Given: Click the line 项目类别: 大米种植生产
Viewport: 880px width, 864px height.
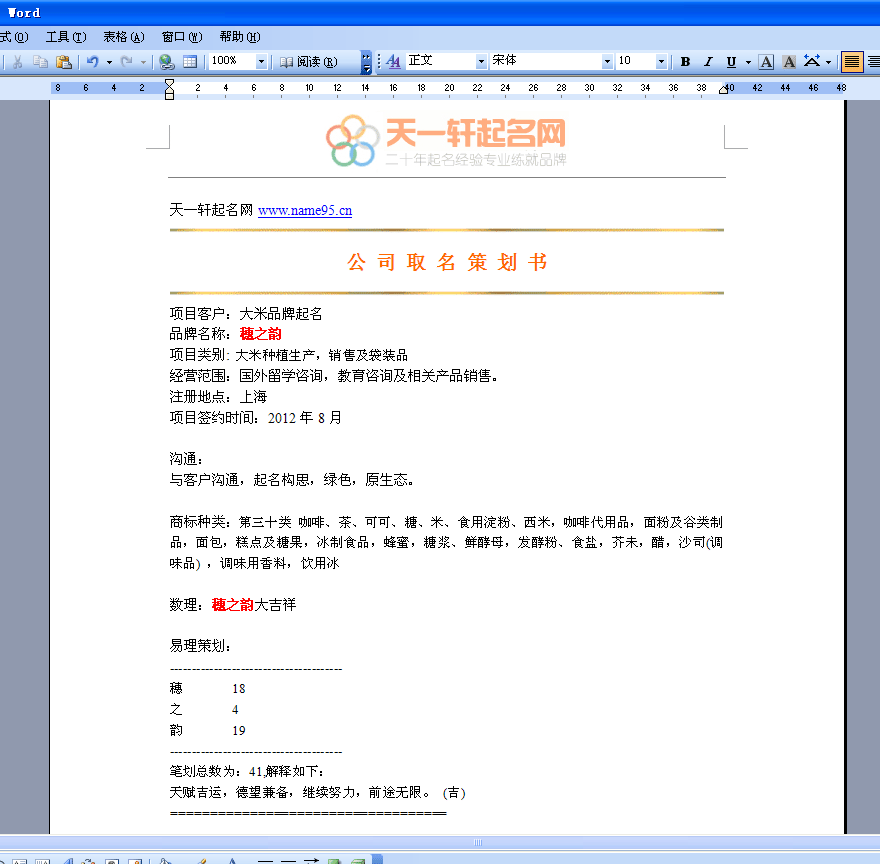Looking at the screenshot, I should pos(288,355).
